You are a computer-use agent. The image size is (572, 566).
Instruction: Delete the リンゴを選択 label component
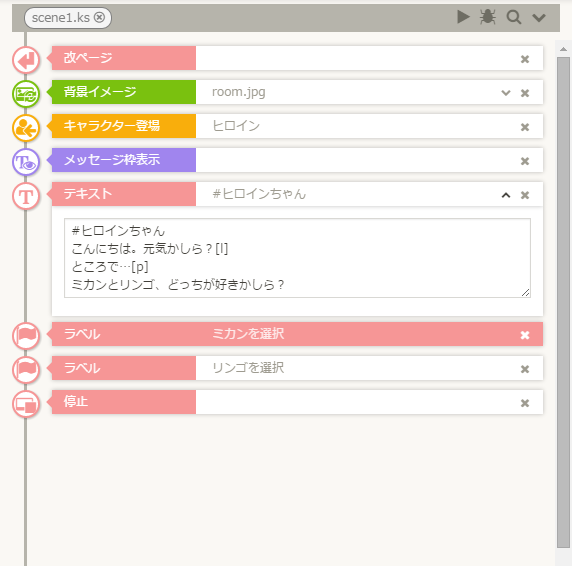tap(525, 369)
